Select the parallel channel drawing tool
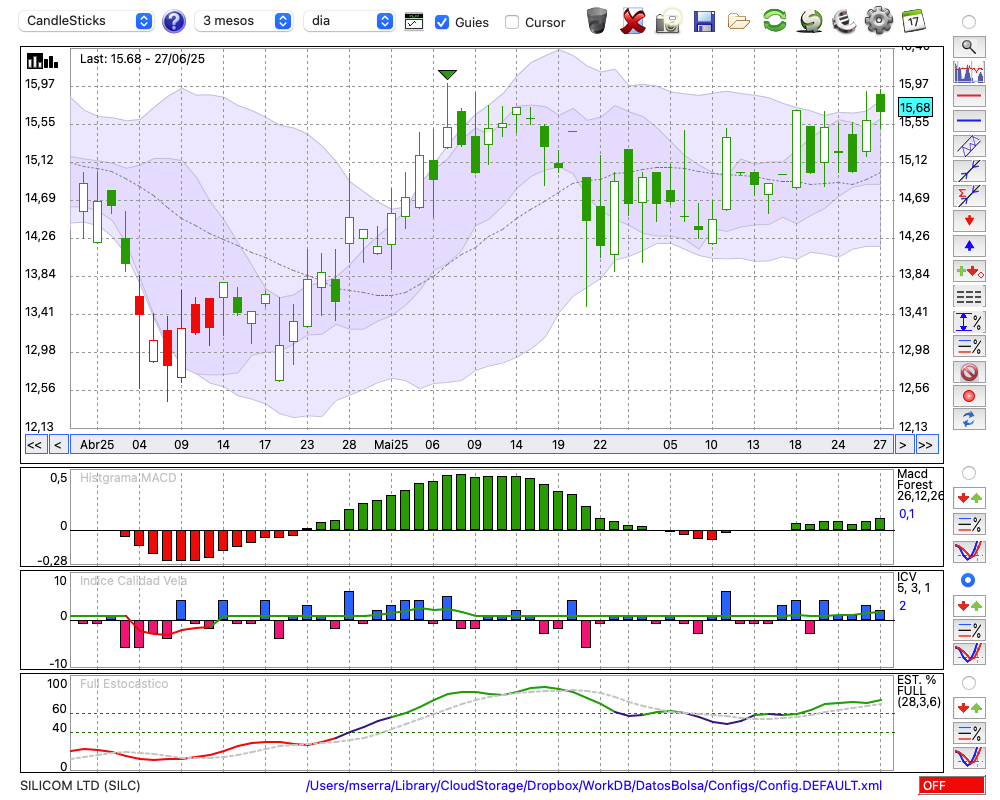Image resolution: width=1000 pixels, height=800 pixels. tap(969, 145)
